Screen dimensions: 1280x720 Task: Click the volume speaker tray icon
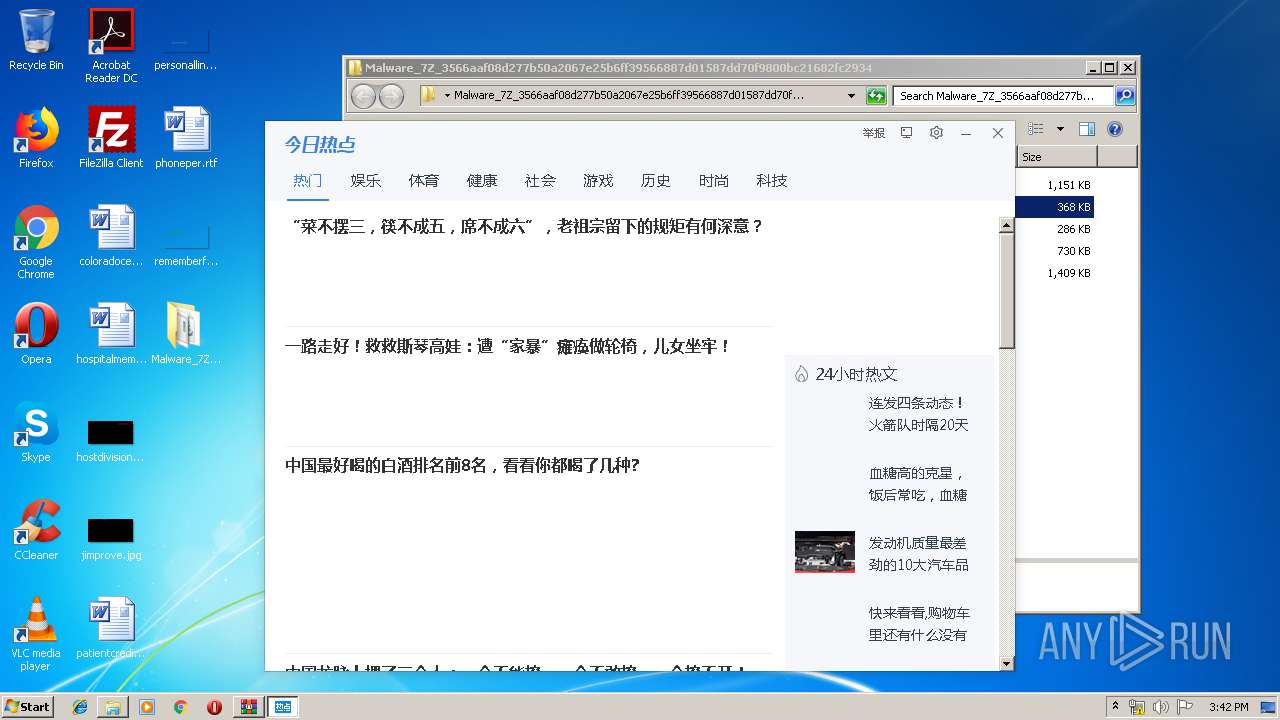click(1161, 707)
